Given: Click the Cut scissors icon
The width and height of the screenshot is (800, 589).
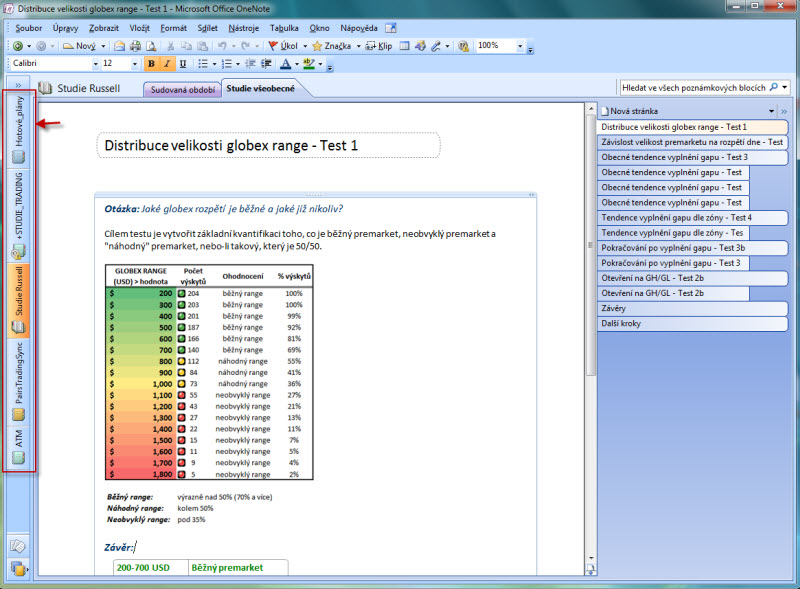Looking at the screenshot, I should 171,46.
